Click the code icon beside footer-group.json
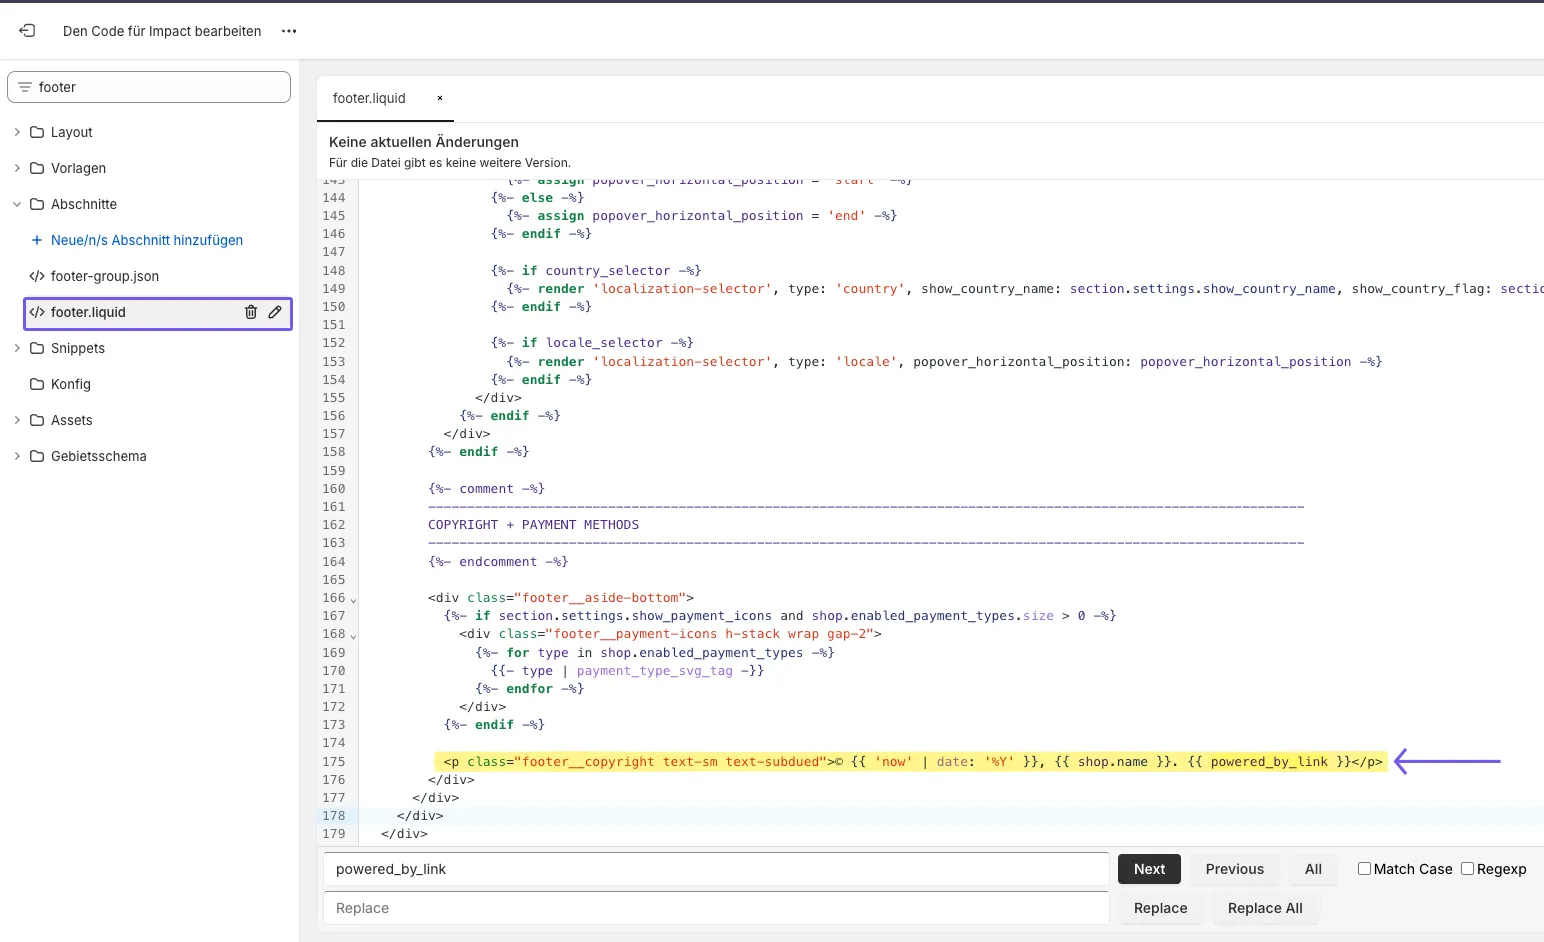 click(37, 276)
